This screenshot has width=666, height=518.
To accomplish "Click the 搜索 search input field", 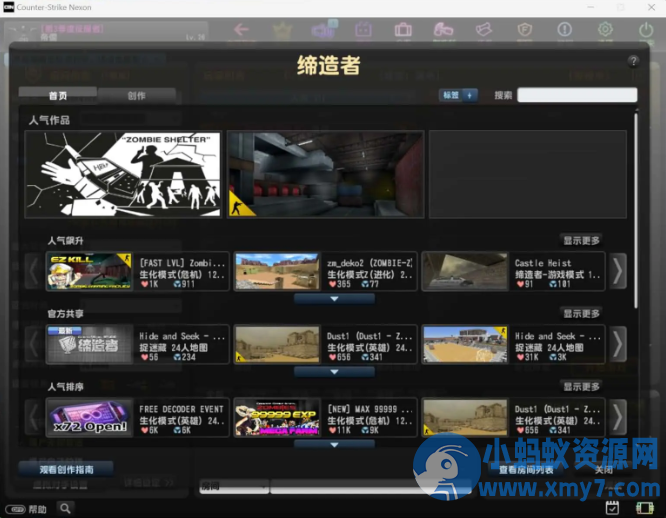I will point(577,95).
